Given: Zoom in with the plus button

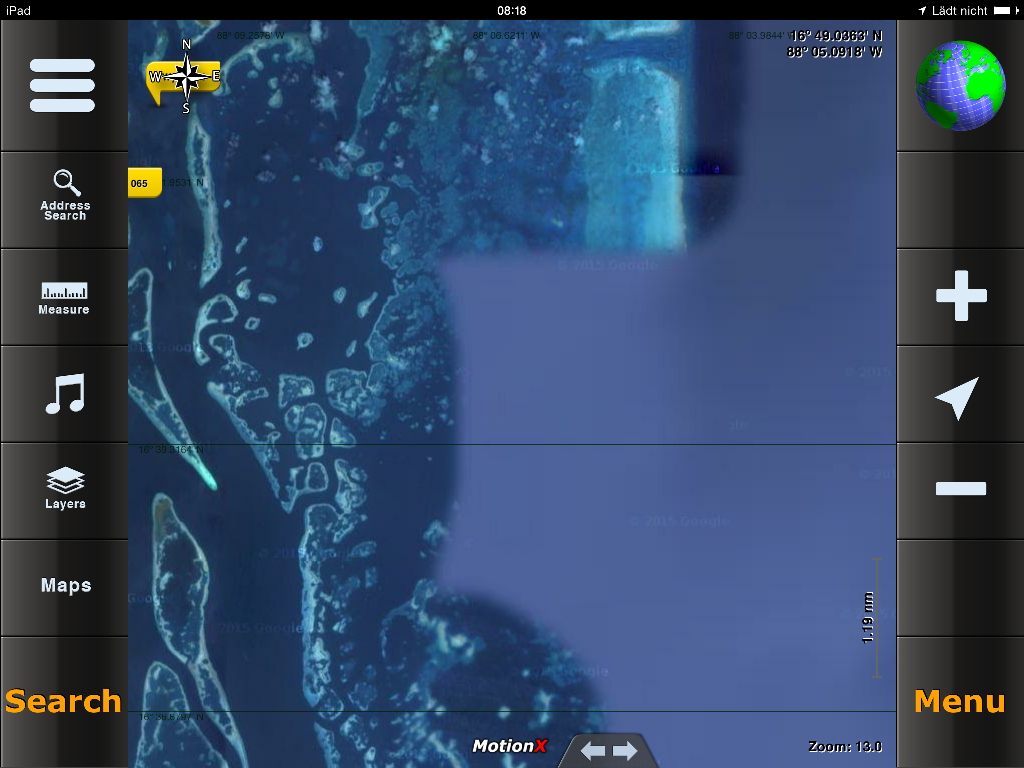Looking at the screenshot, I should coord(960,296).
